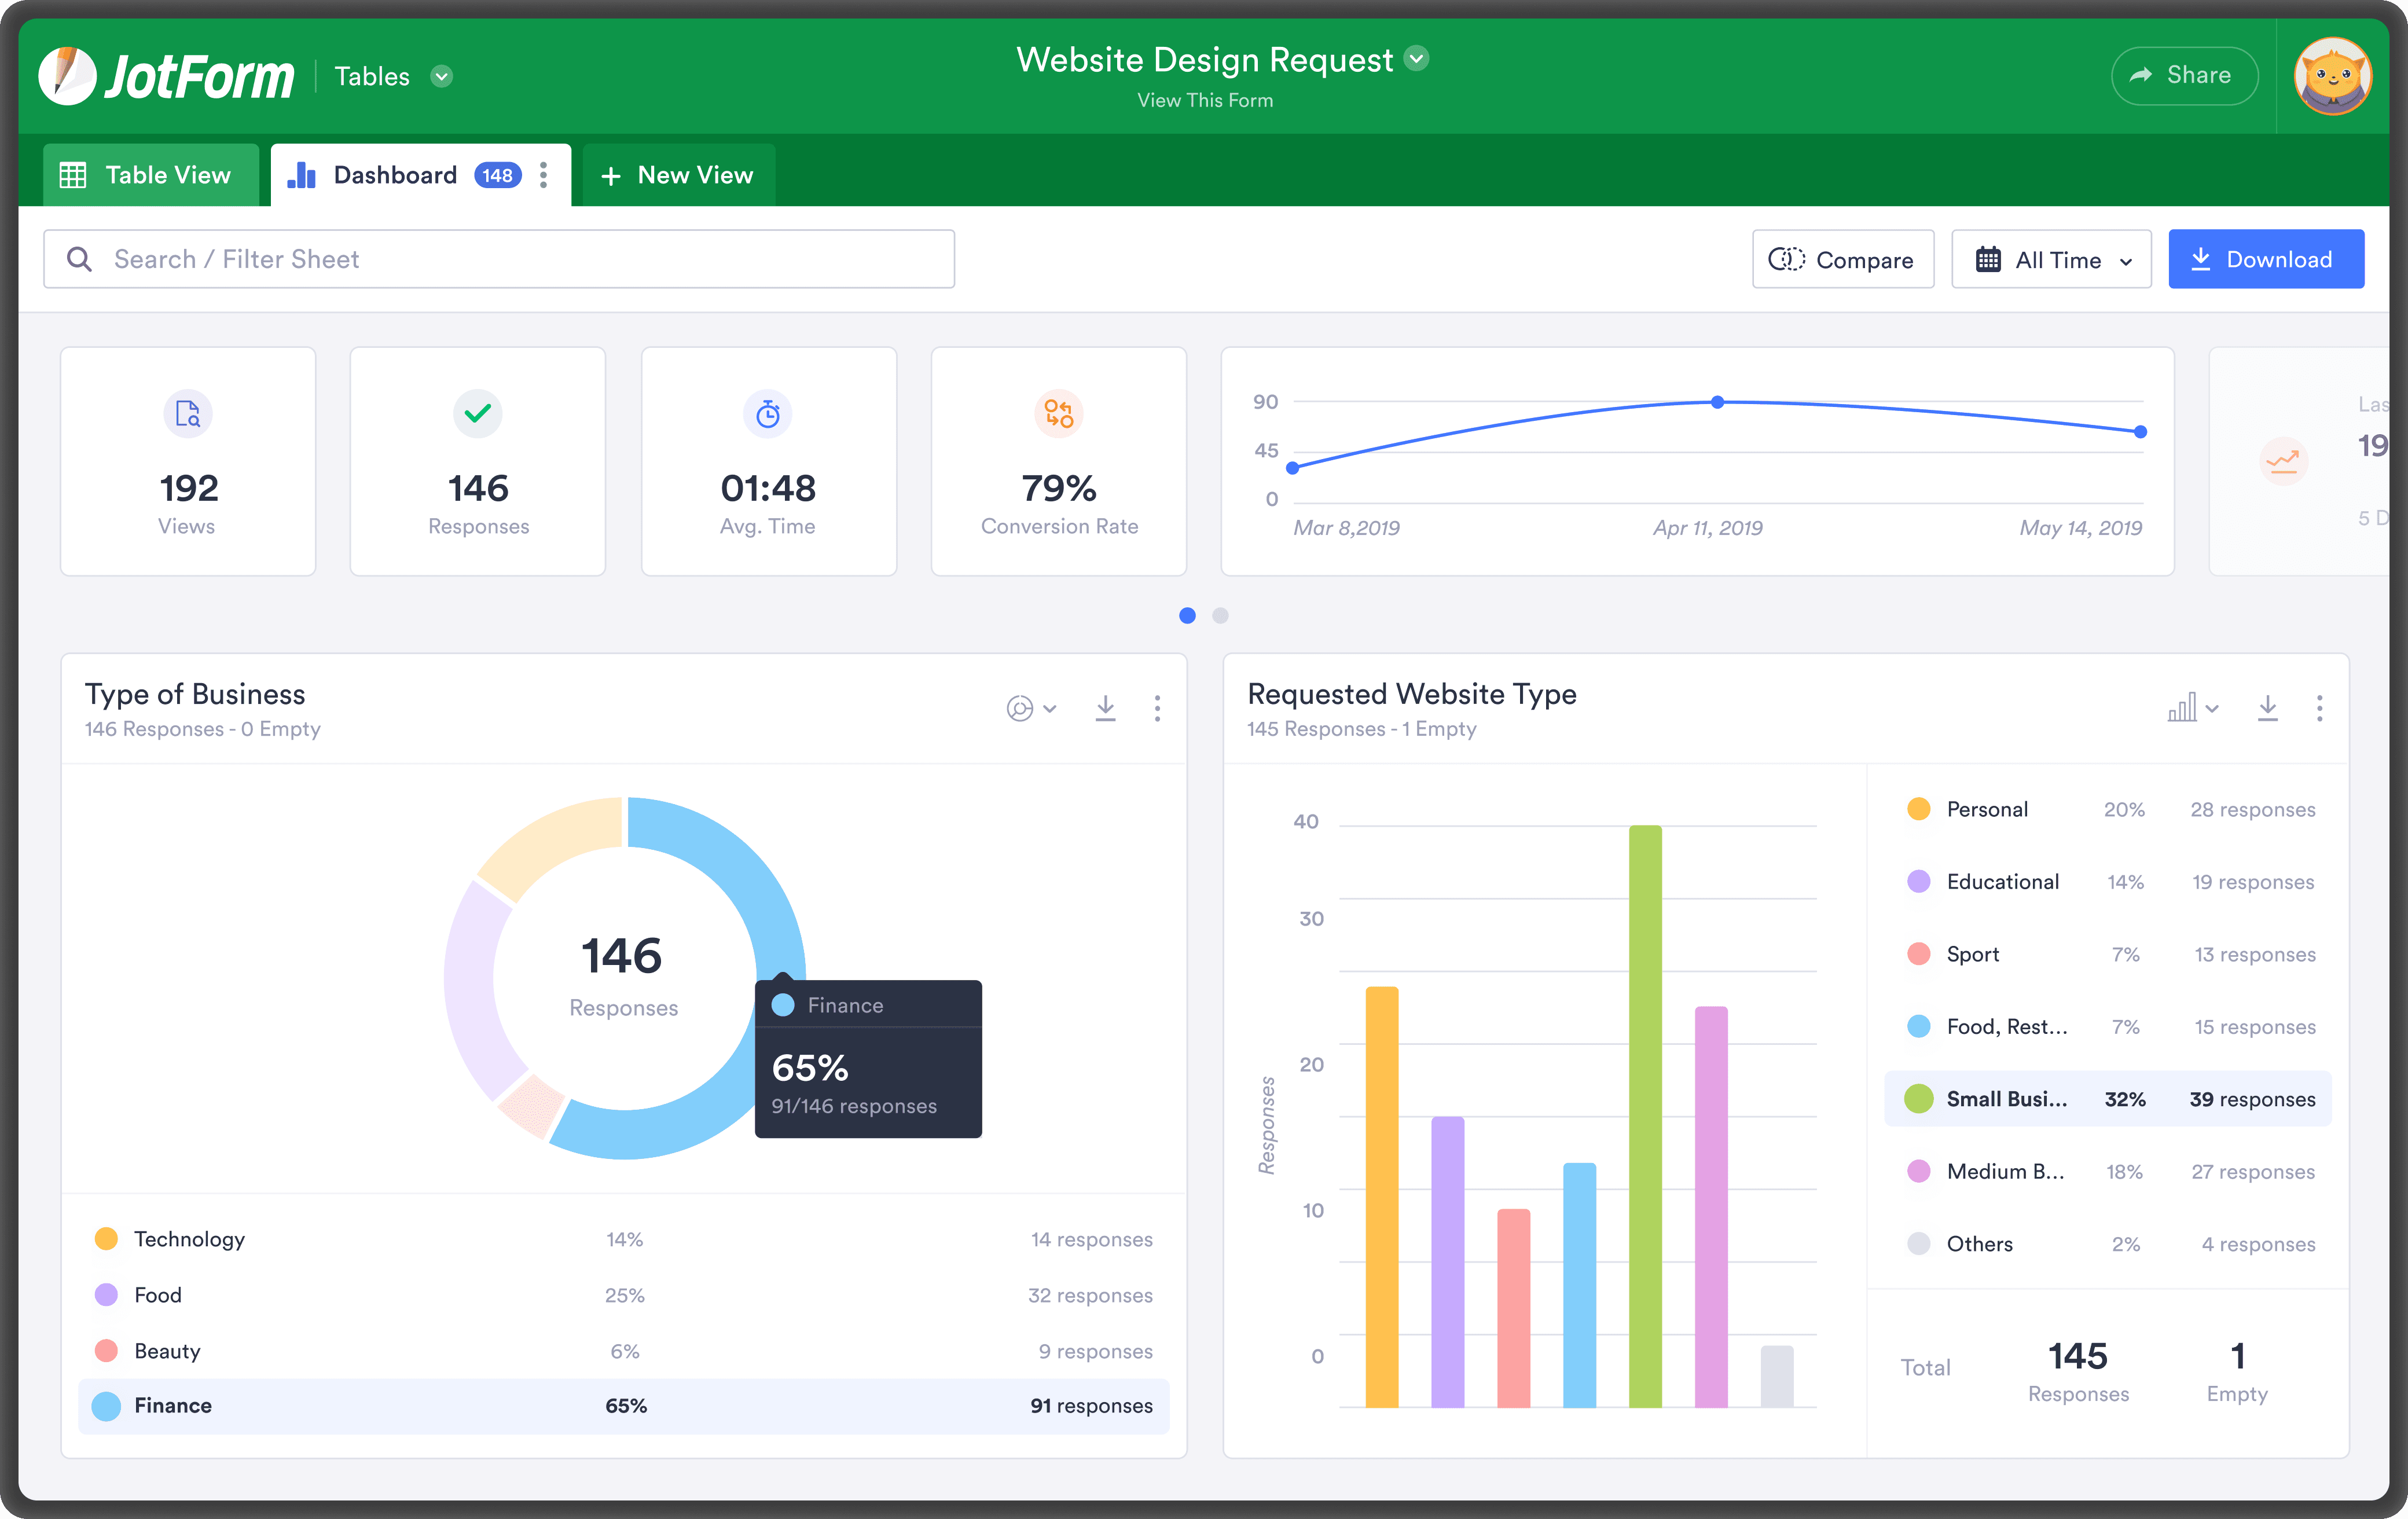2408x1519 pixels.
Task: Toggle Compare mode on
Action: pos(1842,260)
